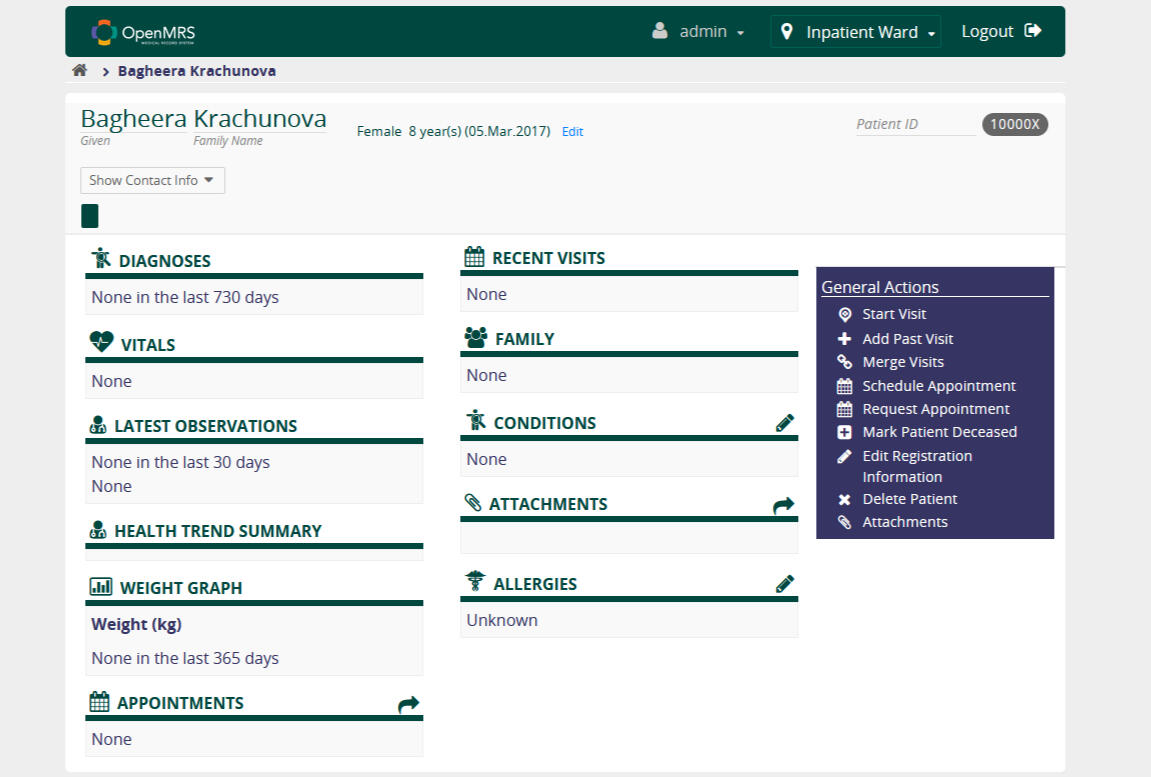The height and width of the screenshot is (777, 1151).
Task: Select Add Past Visit action
Action: (x=908, y=339)
